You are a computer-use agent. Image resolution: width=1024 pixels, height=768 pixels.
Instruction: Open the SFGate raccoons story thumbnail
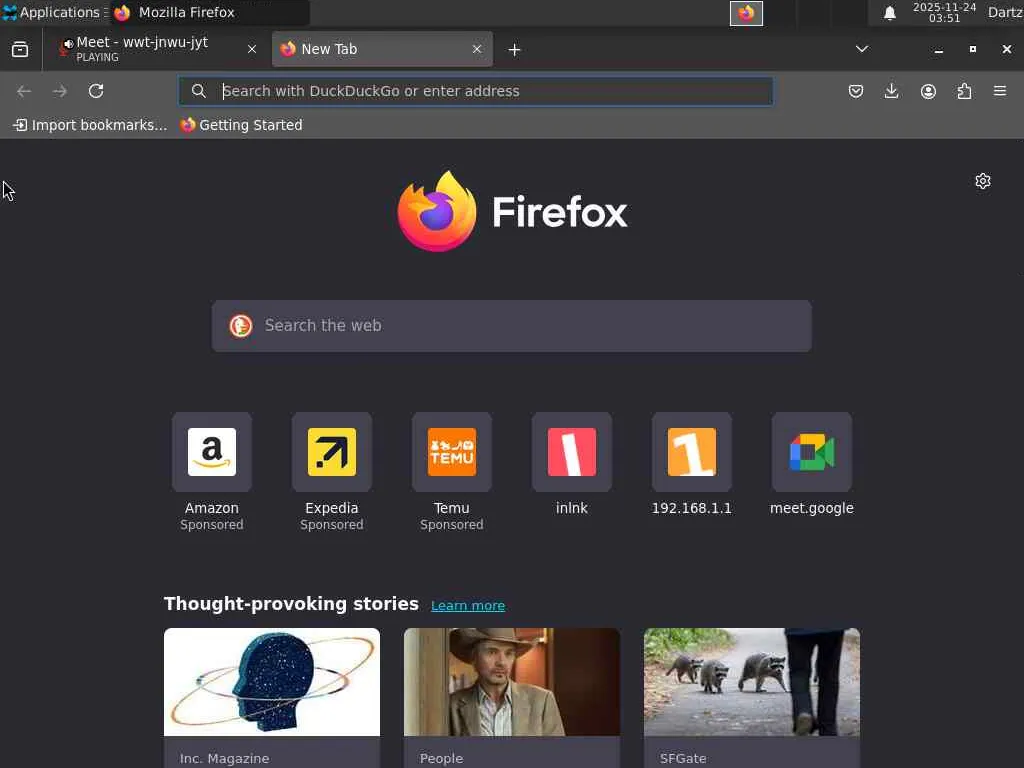tap(752, 682)
